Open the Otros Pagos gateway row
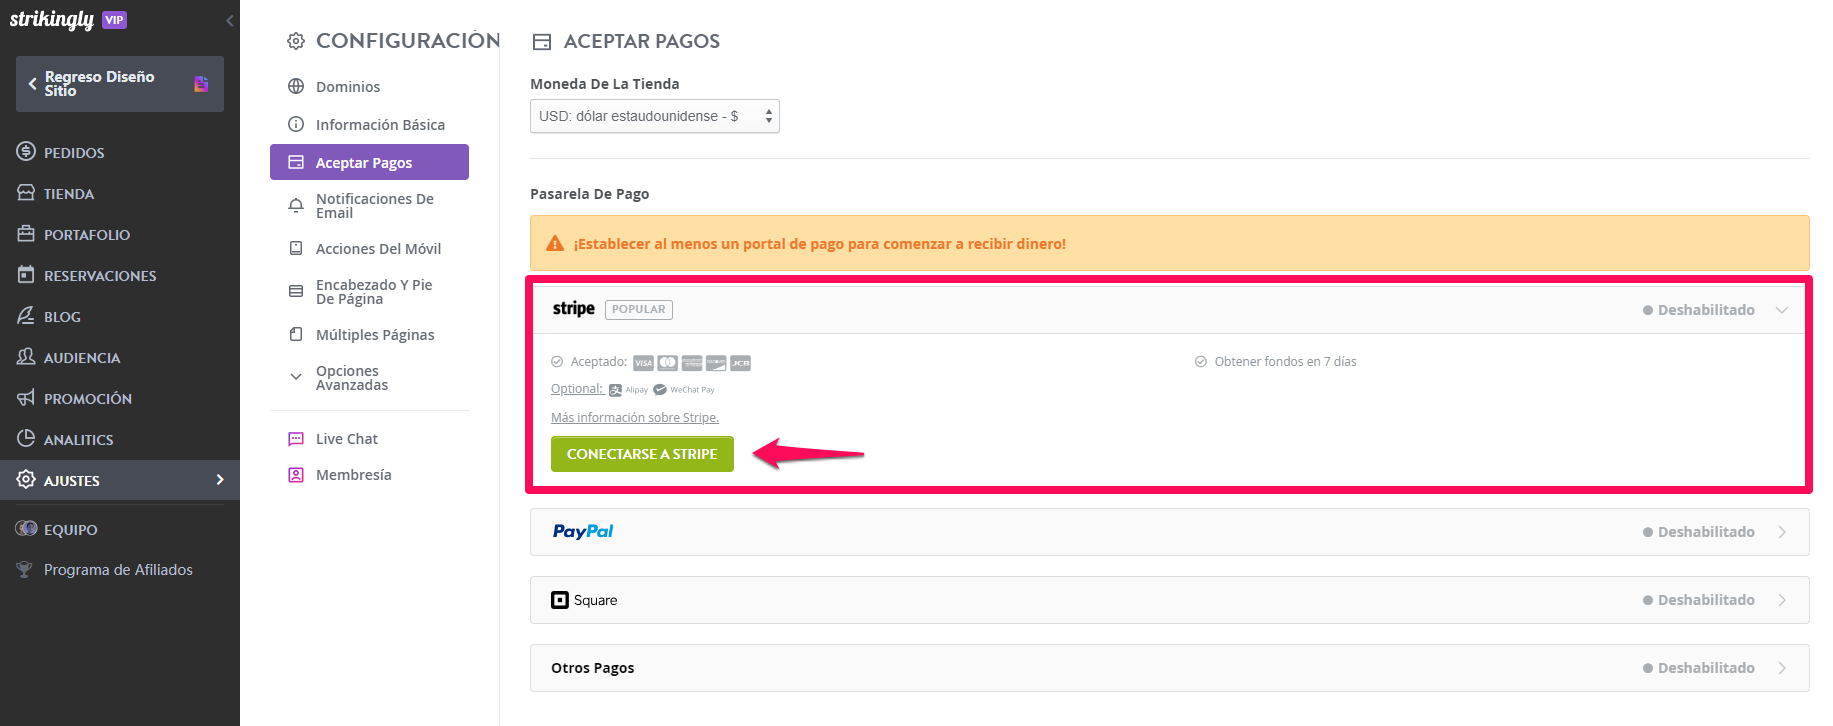The image size is (1833, 726). click(x=1169, y=668)
